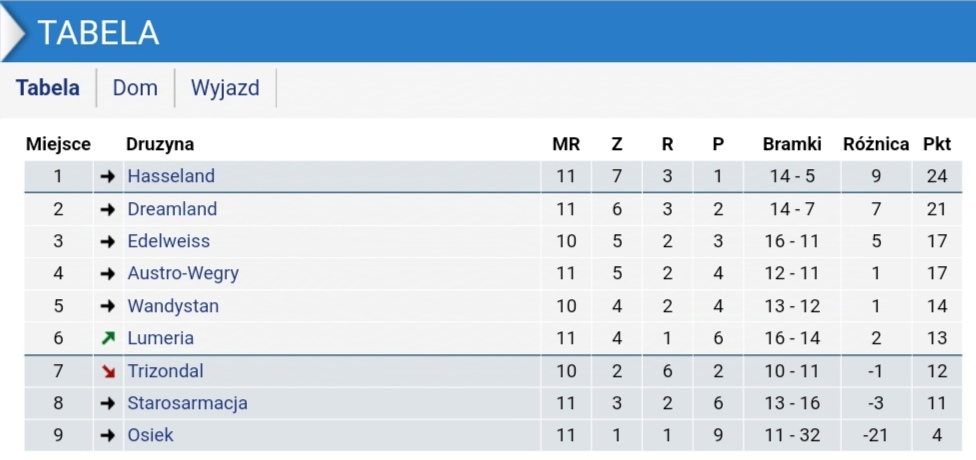Image resolution: width=976 pixels, height=460 pixels.
Task: Switch to the Dom tab
Action: point(135,88)
